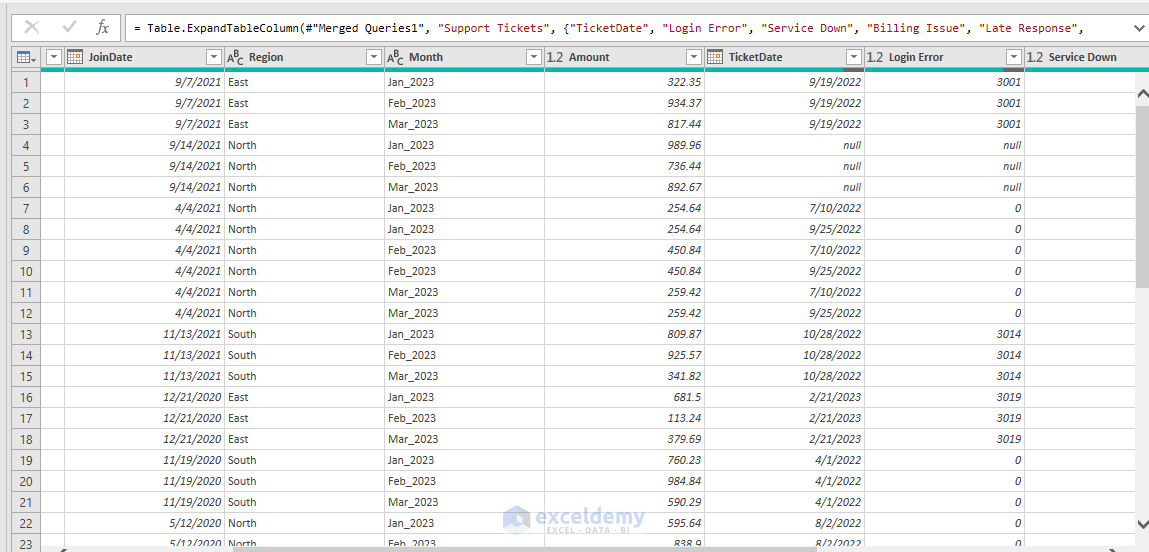Click Region cell East in row 16
This screenshot has height=552, width=1149.
tap(304, 397)
